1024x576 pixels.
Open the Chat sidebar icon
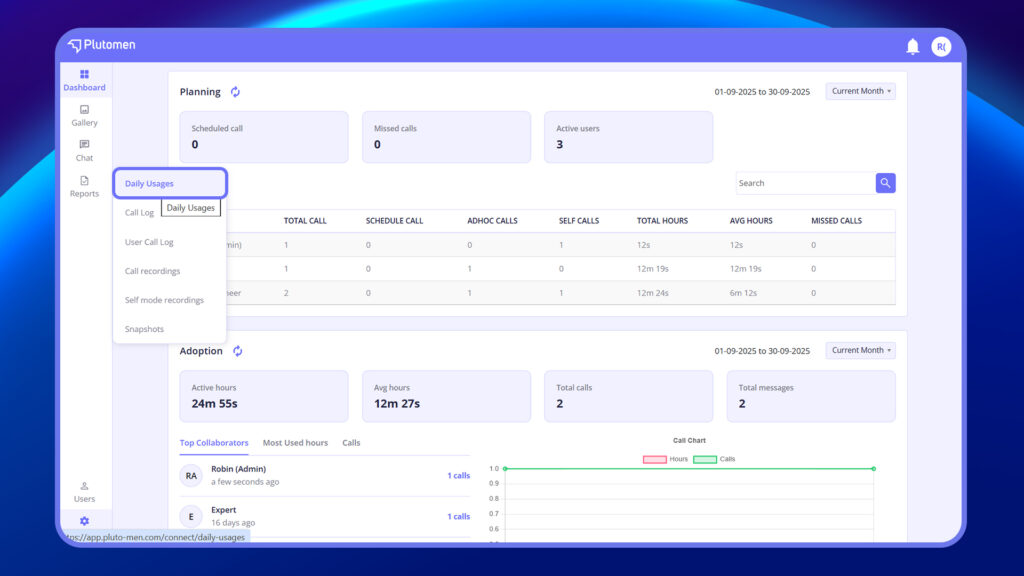(x=84, y=151)
